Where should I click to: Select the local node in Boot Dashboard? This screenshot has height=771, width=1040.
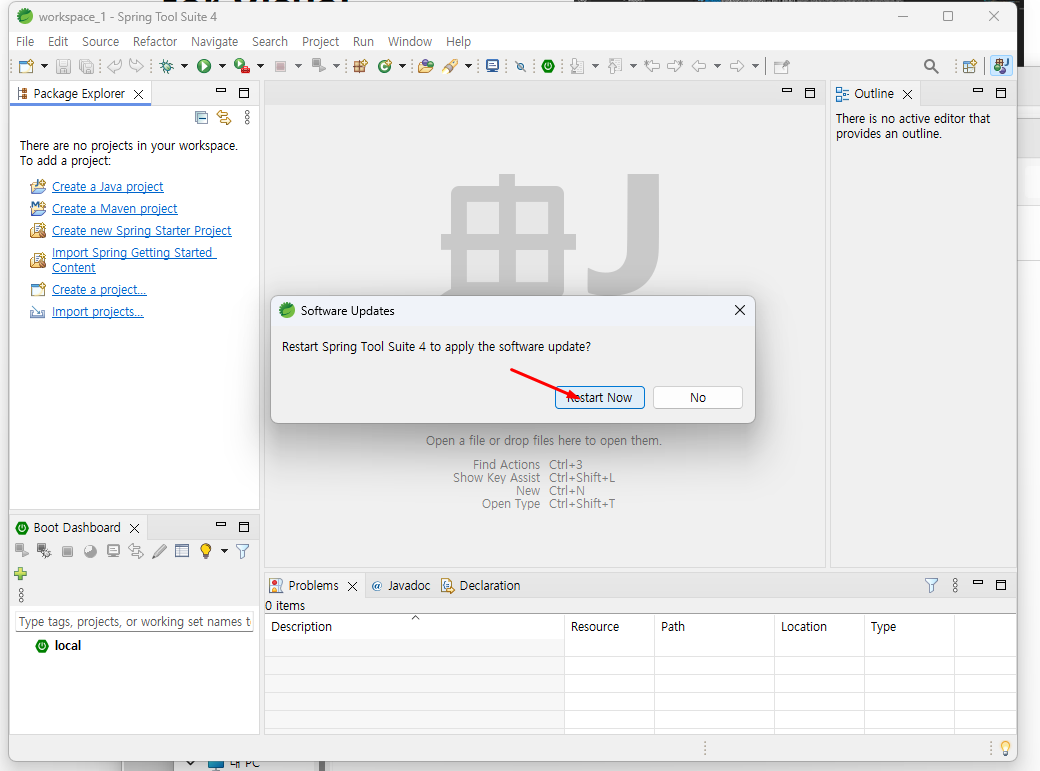point(68,646)
